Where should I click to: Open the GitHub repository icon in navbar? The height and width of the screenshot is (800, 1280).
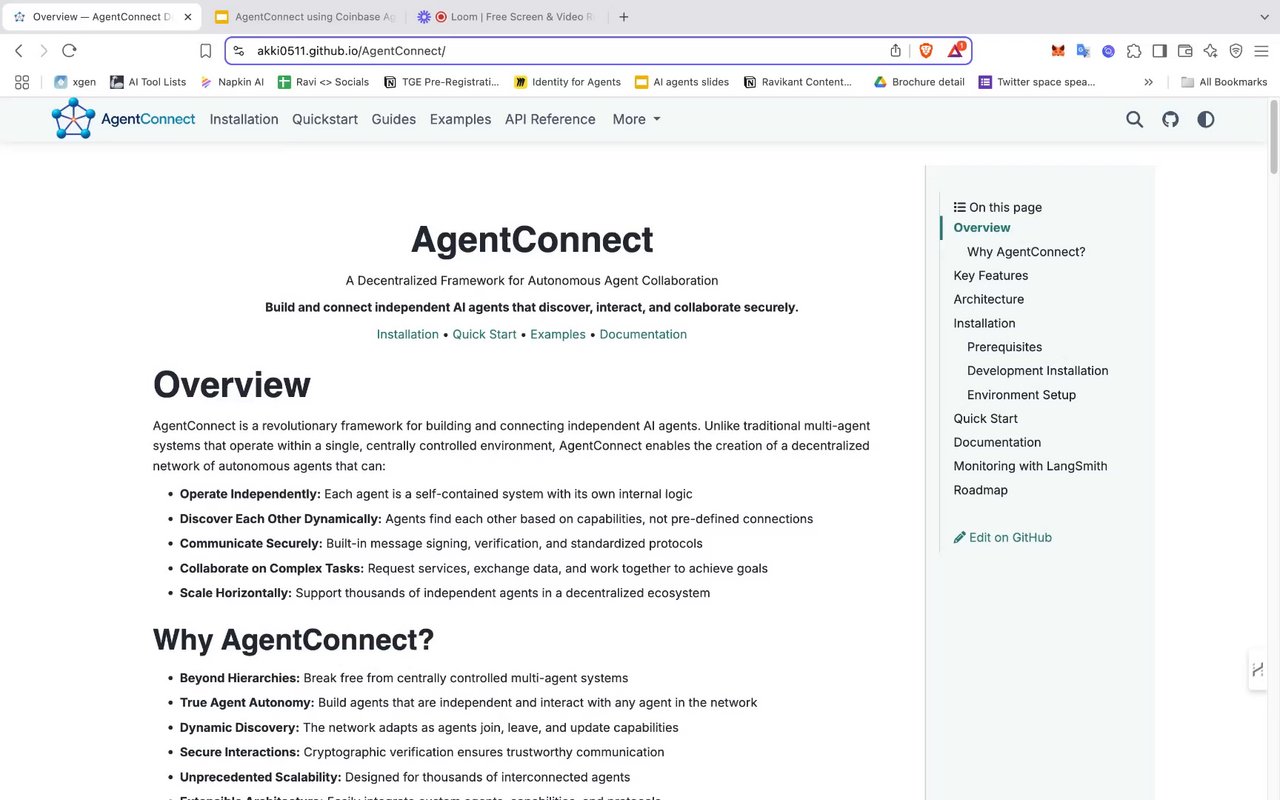point(1170,119)
